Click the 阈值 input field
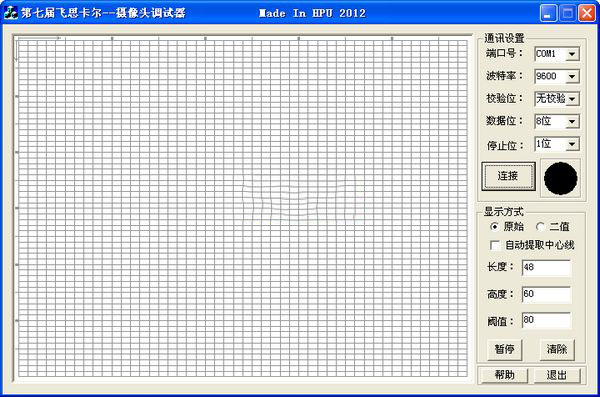Screen dimensions: 600x397 point(546,320)
